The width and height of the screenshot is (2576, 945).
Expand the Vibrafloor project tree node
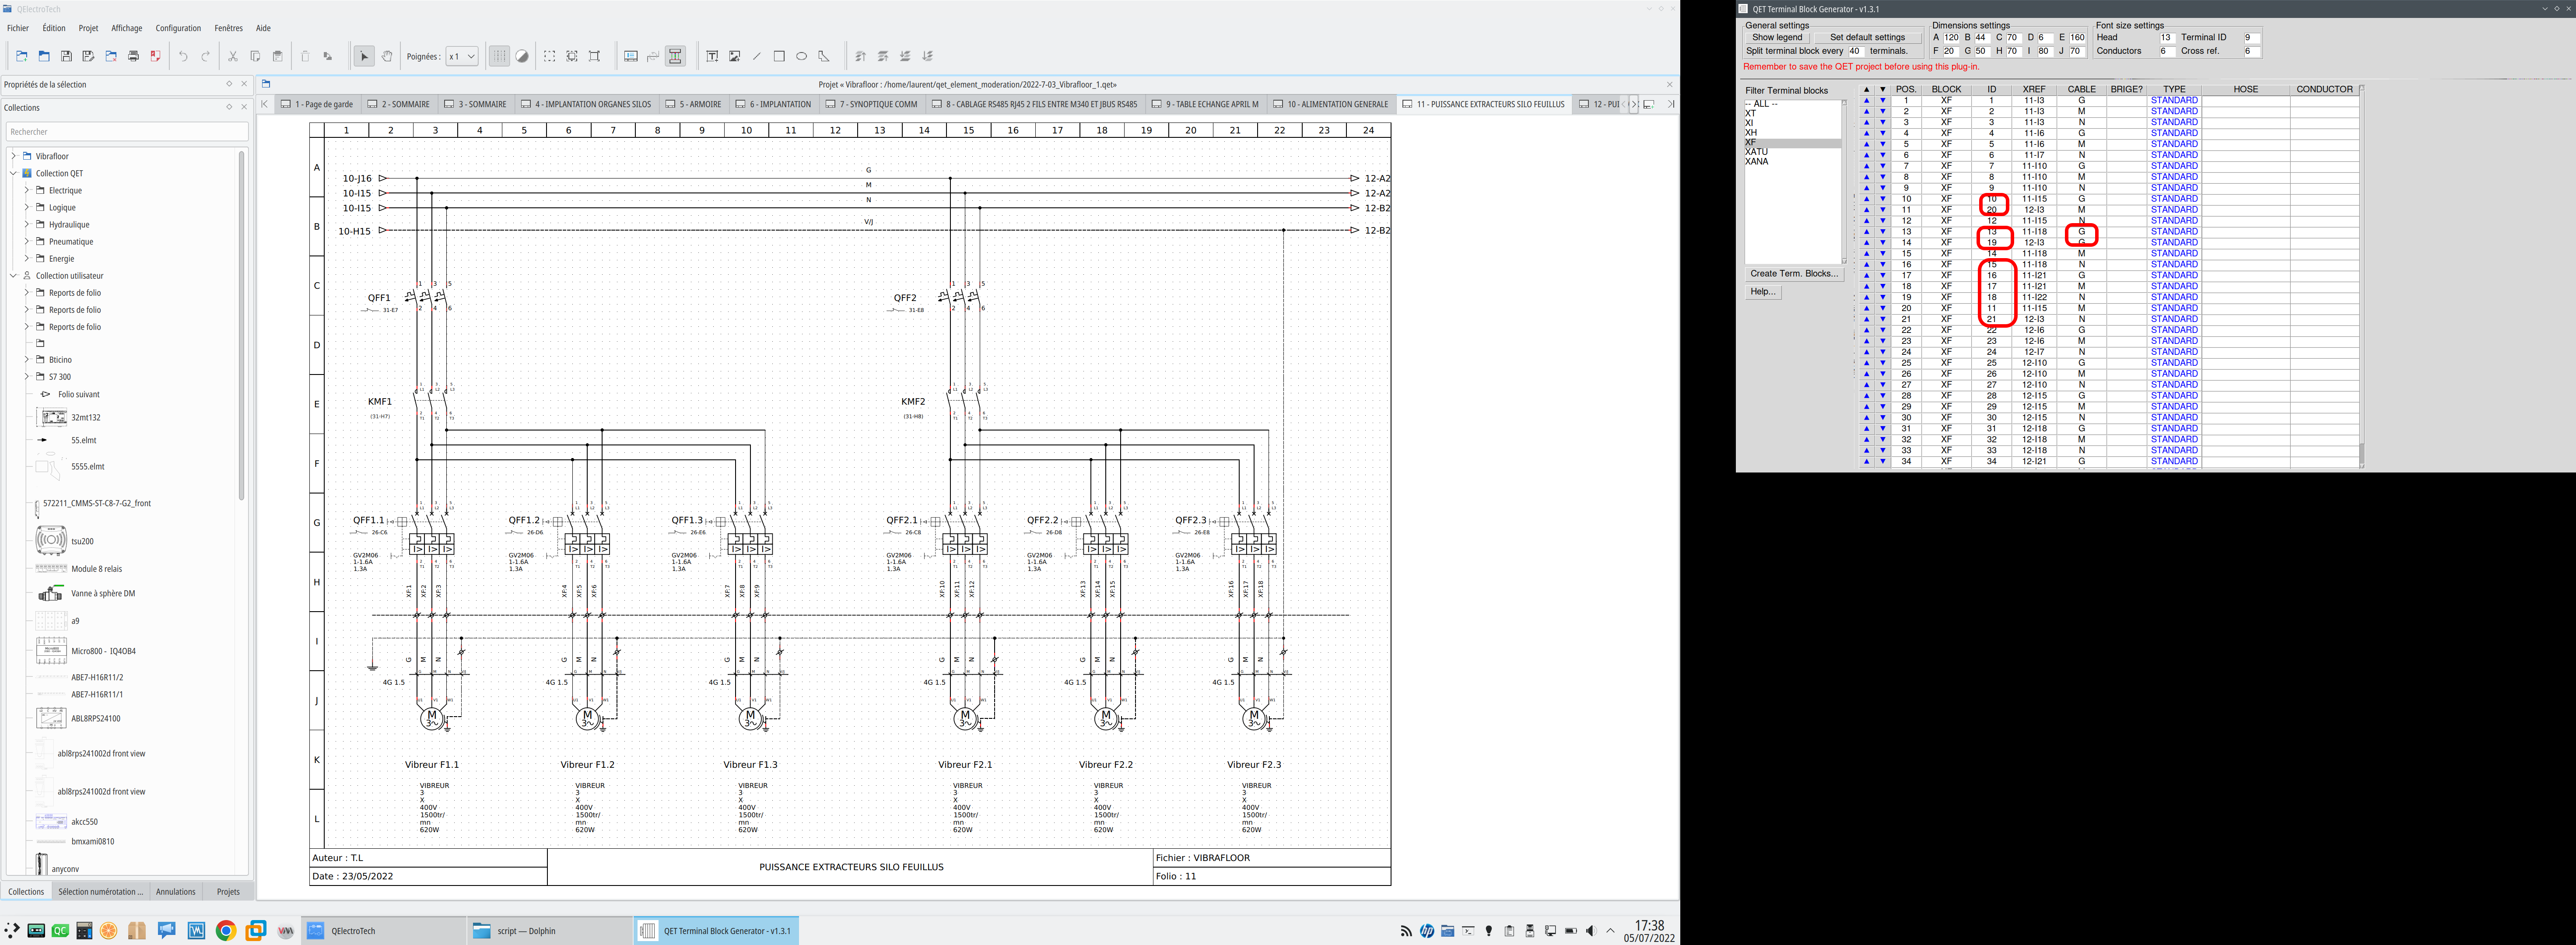click(14, 156)
